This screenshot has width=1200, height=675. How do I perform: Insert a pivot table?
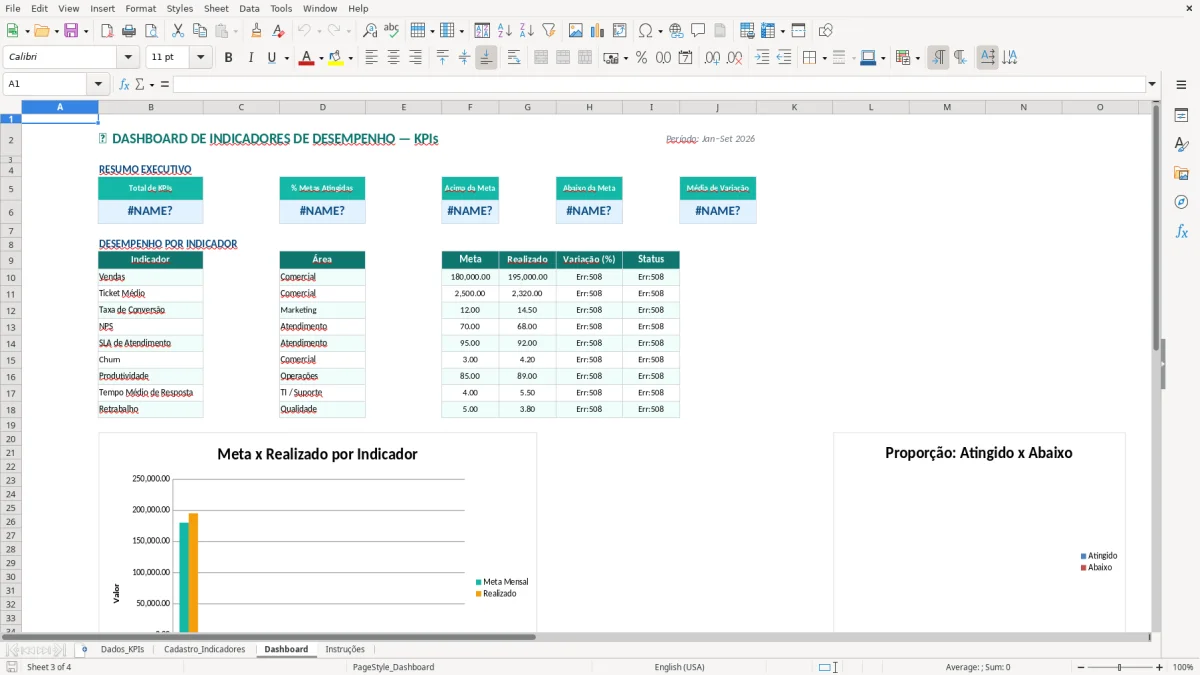pyautogui.click(x=620, y=31)
